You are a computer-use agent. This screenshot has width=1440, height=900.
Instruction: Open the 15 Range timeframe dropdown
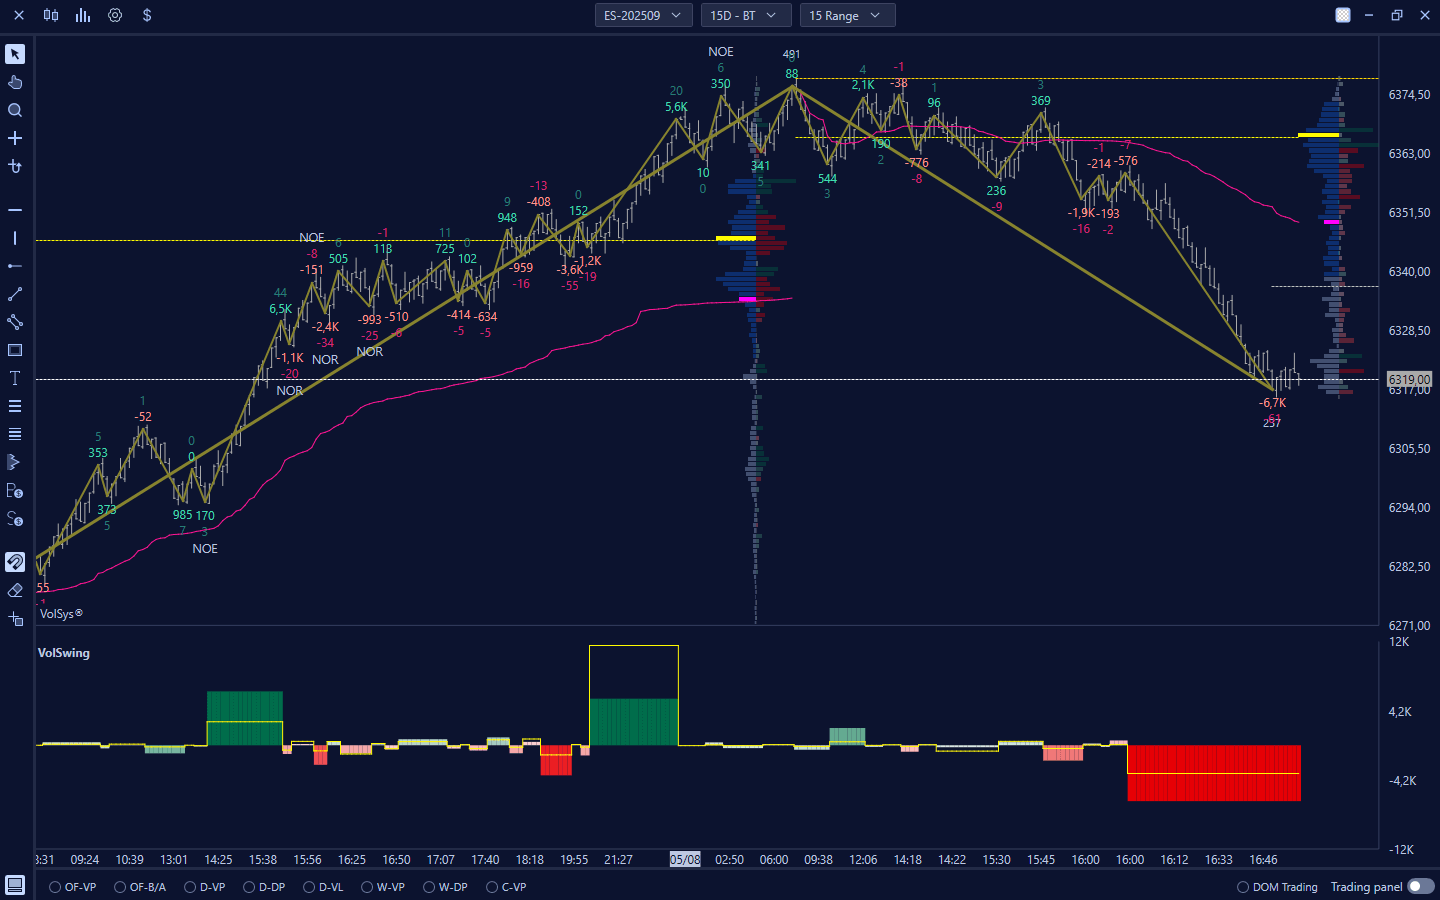(847, 15)
